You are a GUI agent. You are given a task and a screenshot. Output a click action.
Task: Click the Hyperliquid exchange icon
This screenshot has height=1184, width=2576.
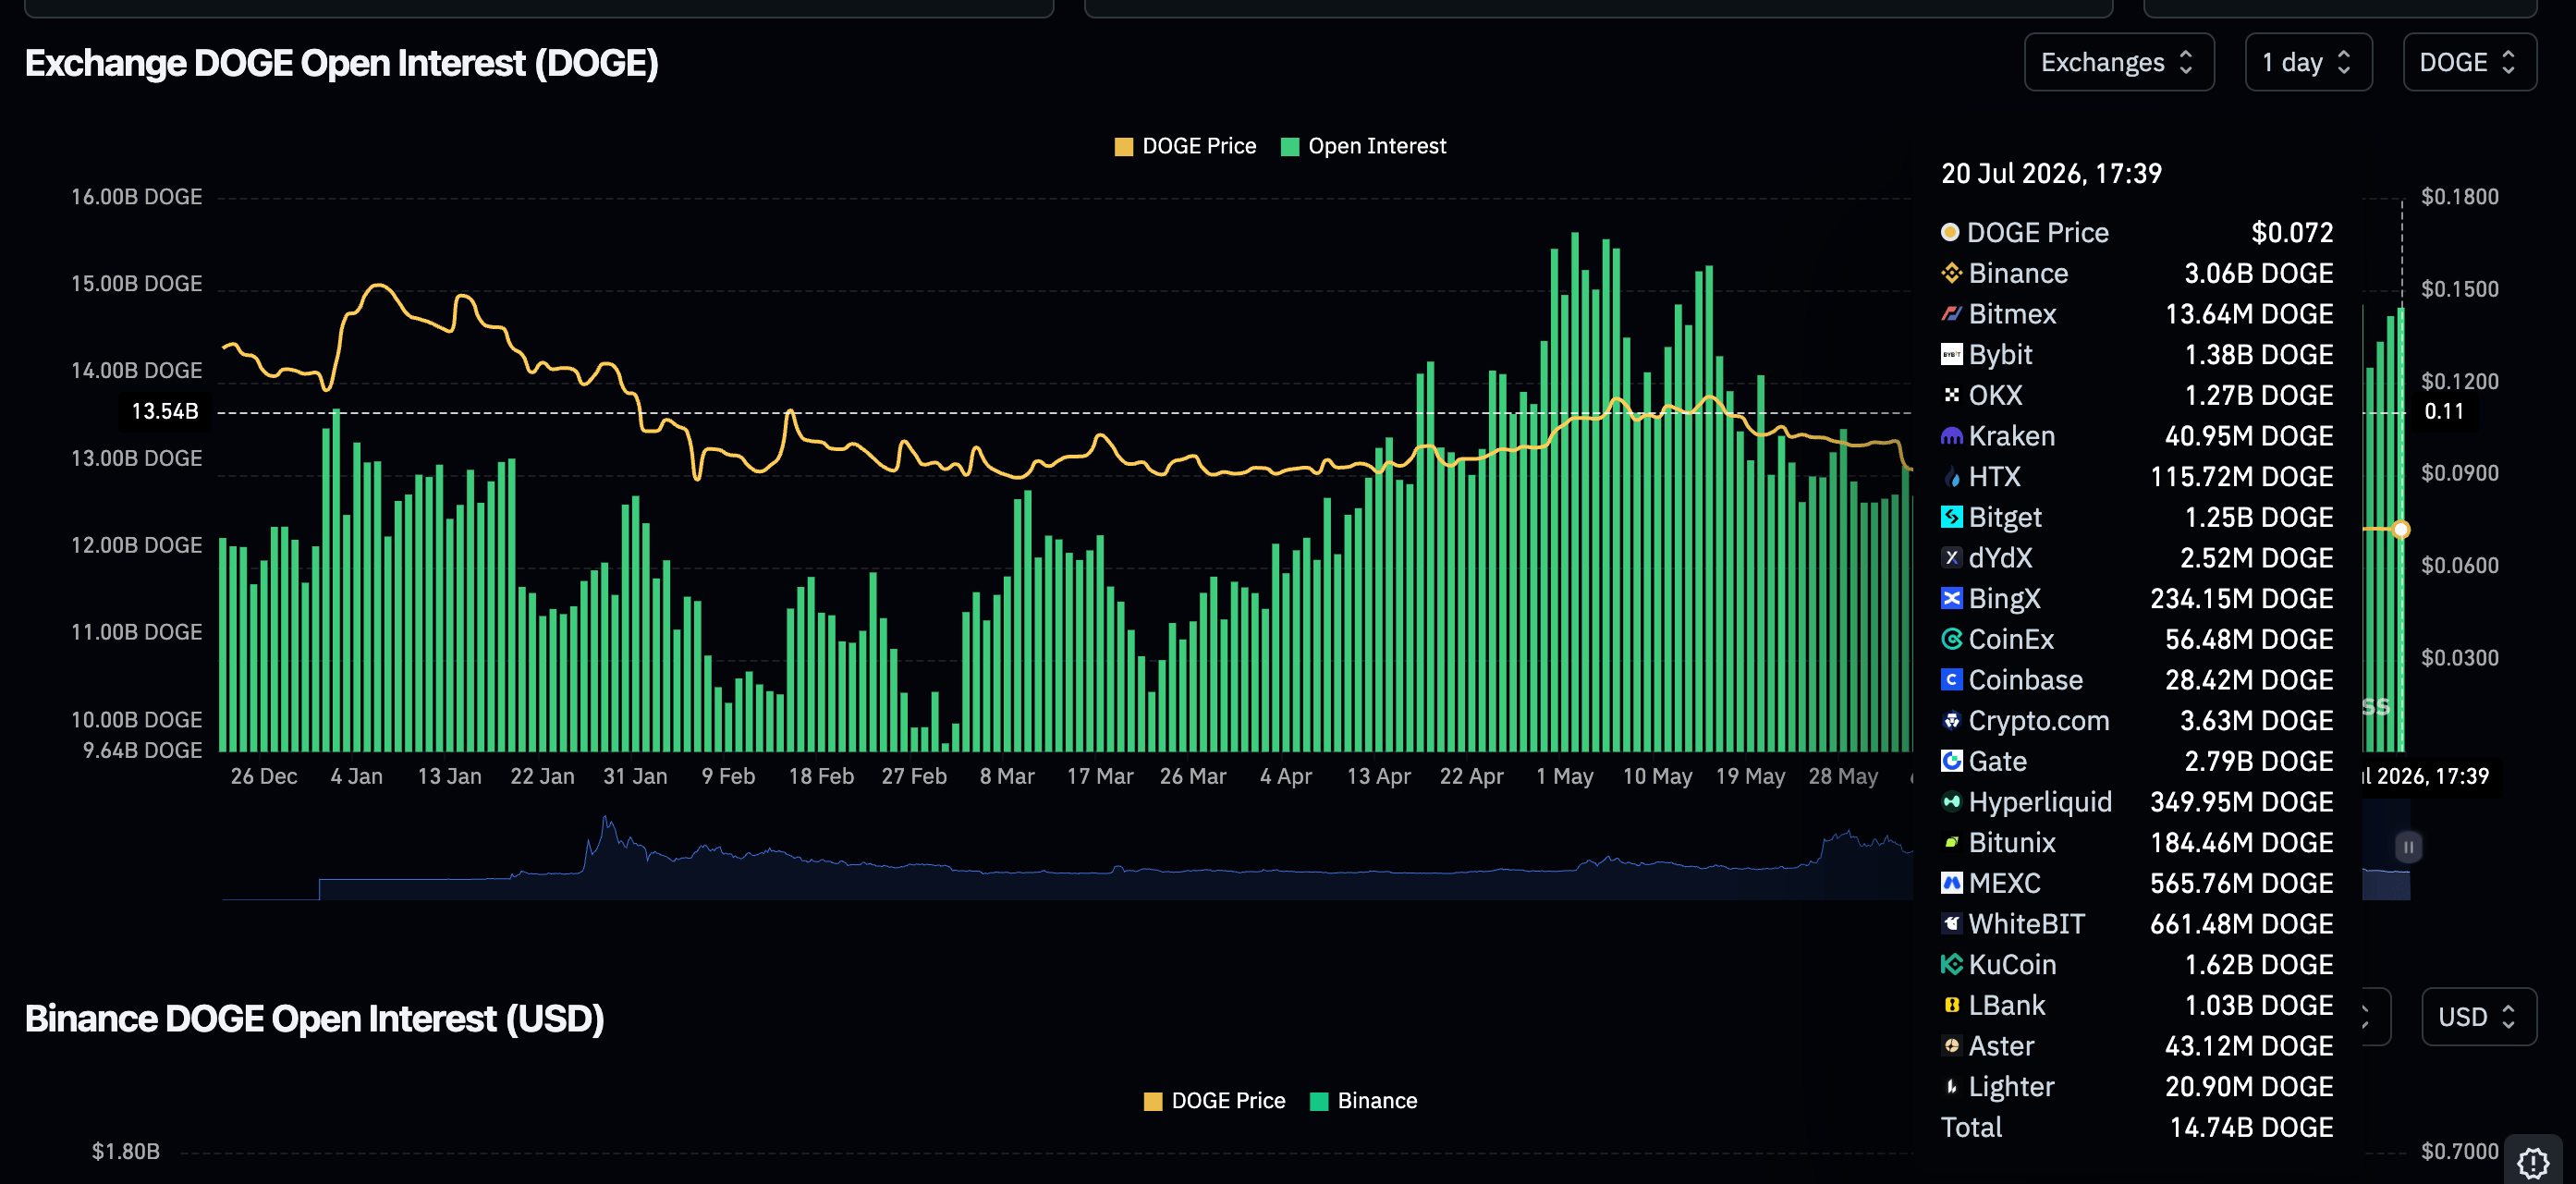(x=1951, y=802)
